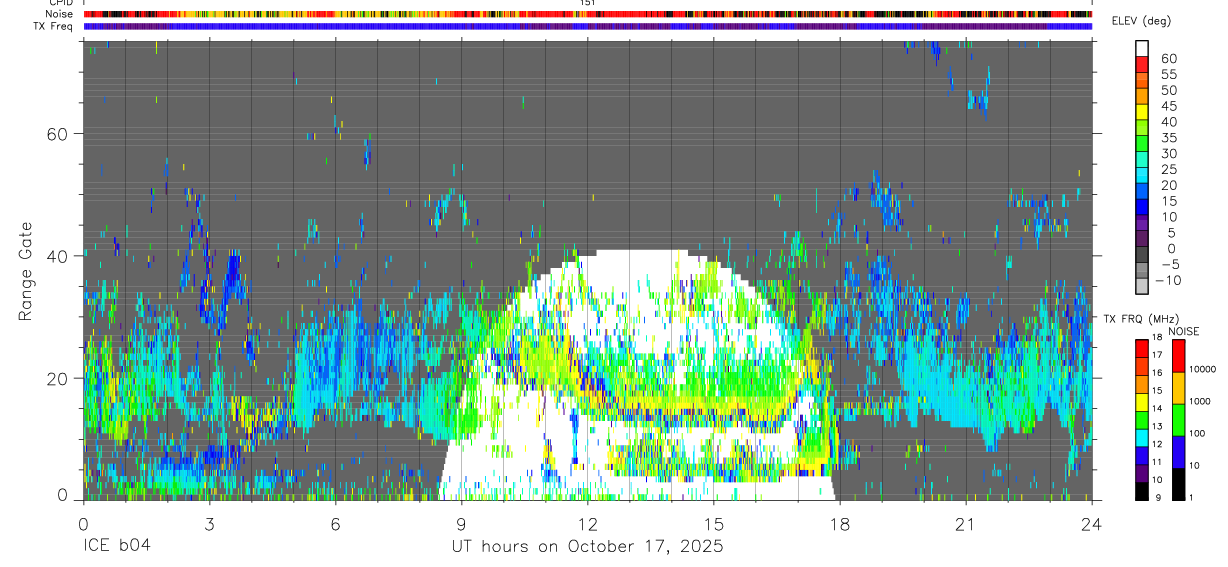Click the '40' tick label on the Range Gate axis
This screenshot has width=1228, height=567.
[57, 256]
